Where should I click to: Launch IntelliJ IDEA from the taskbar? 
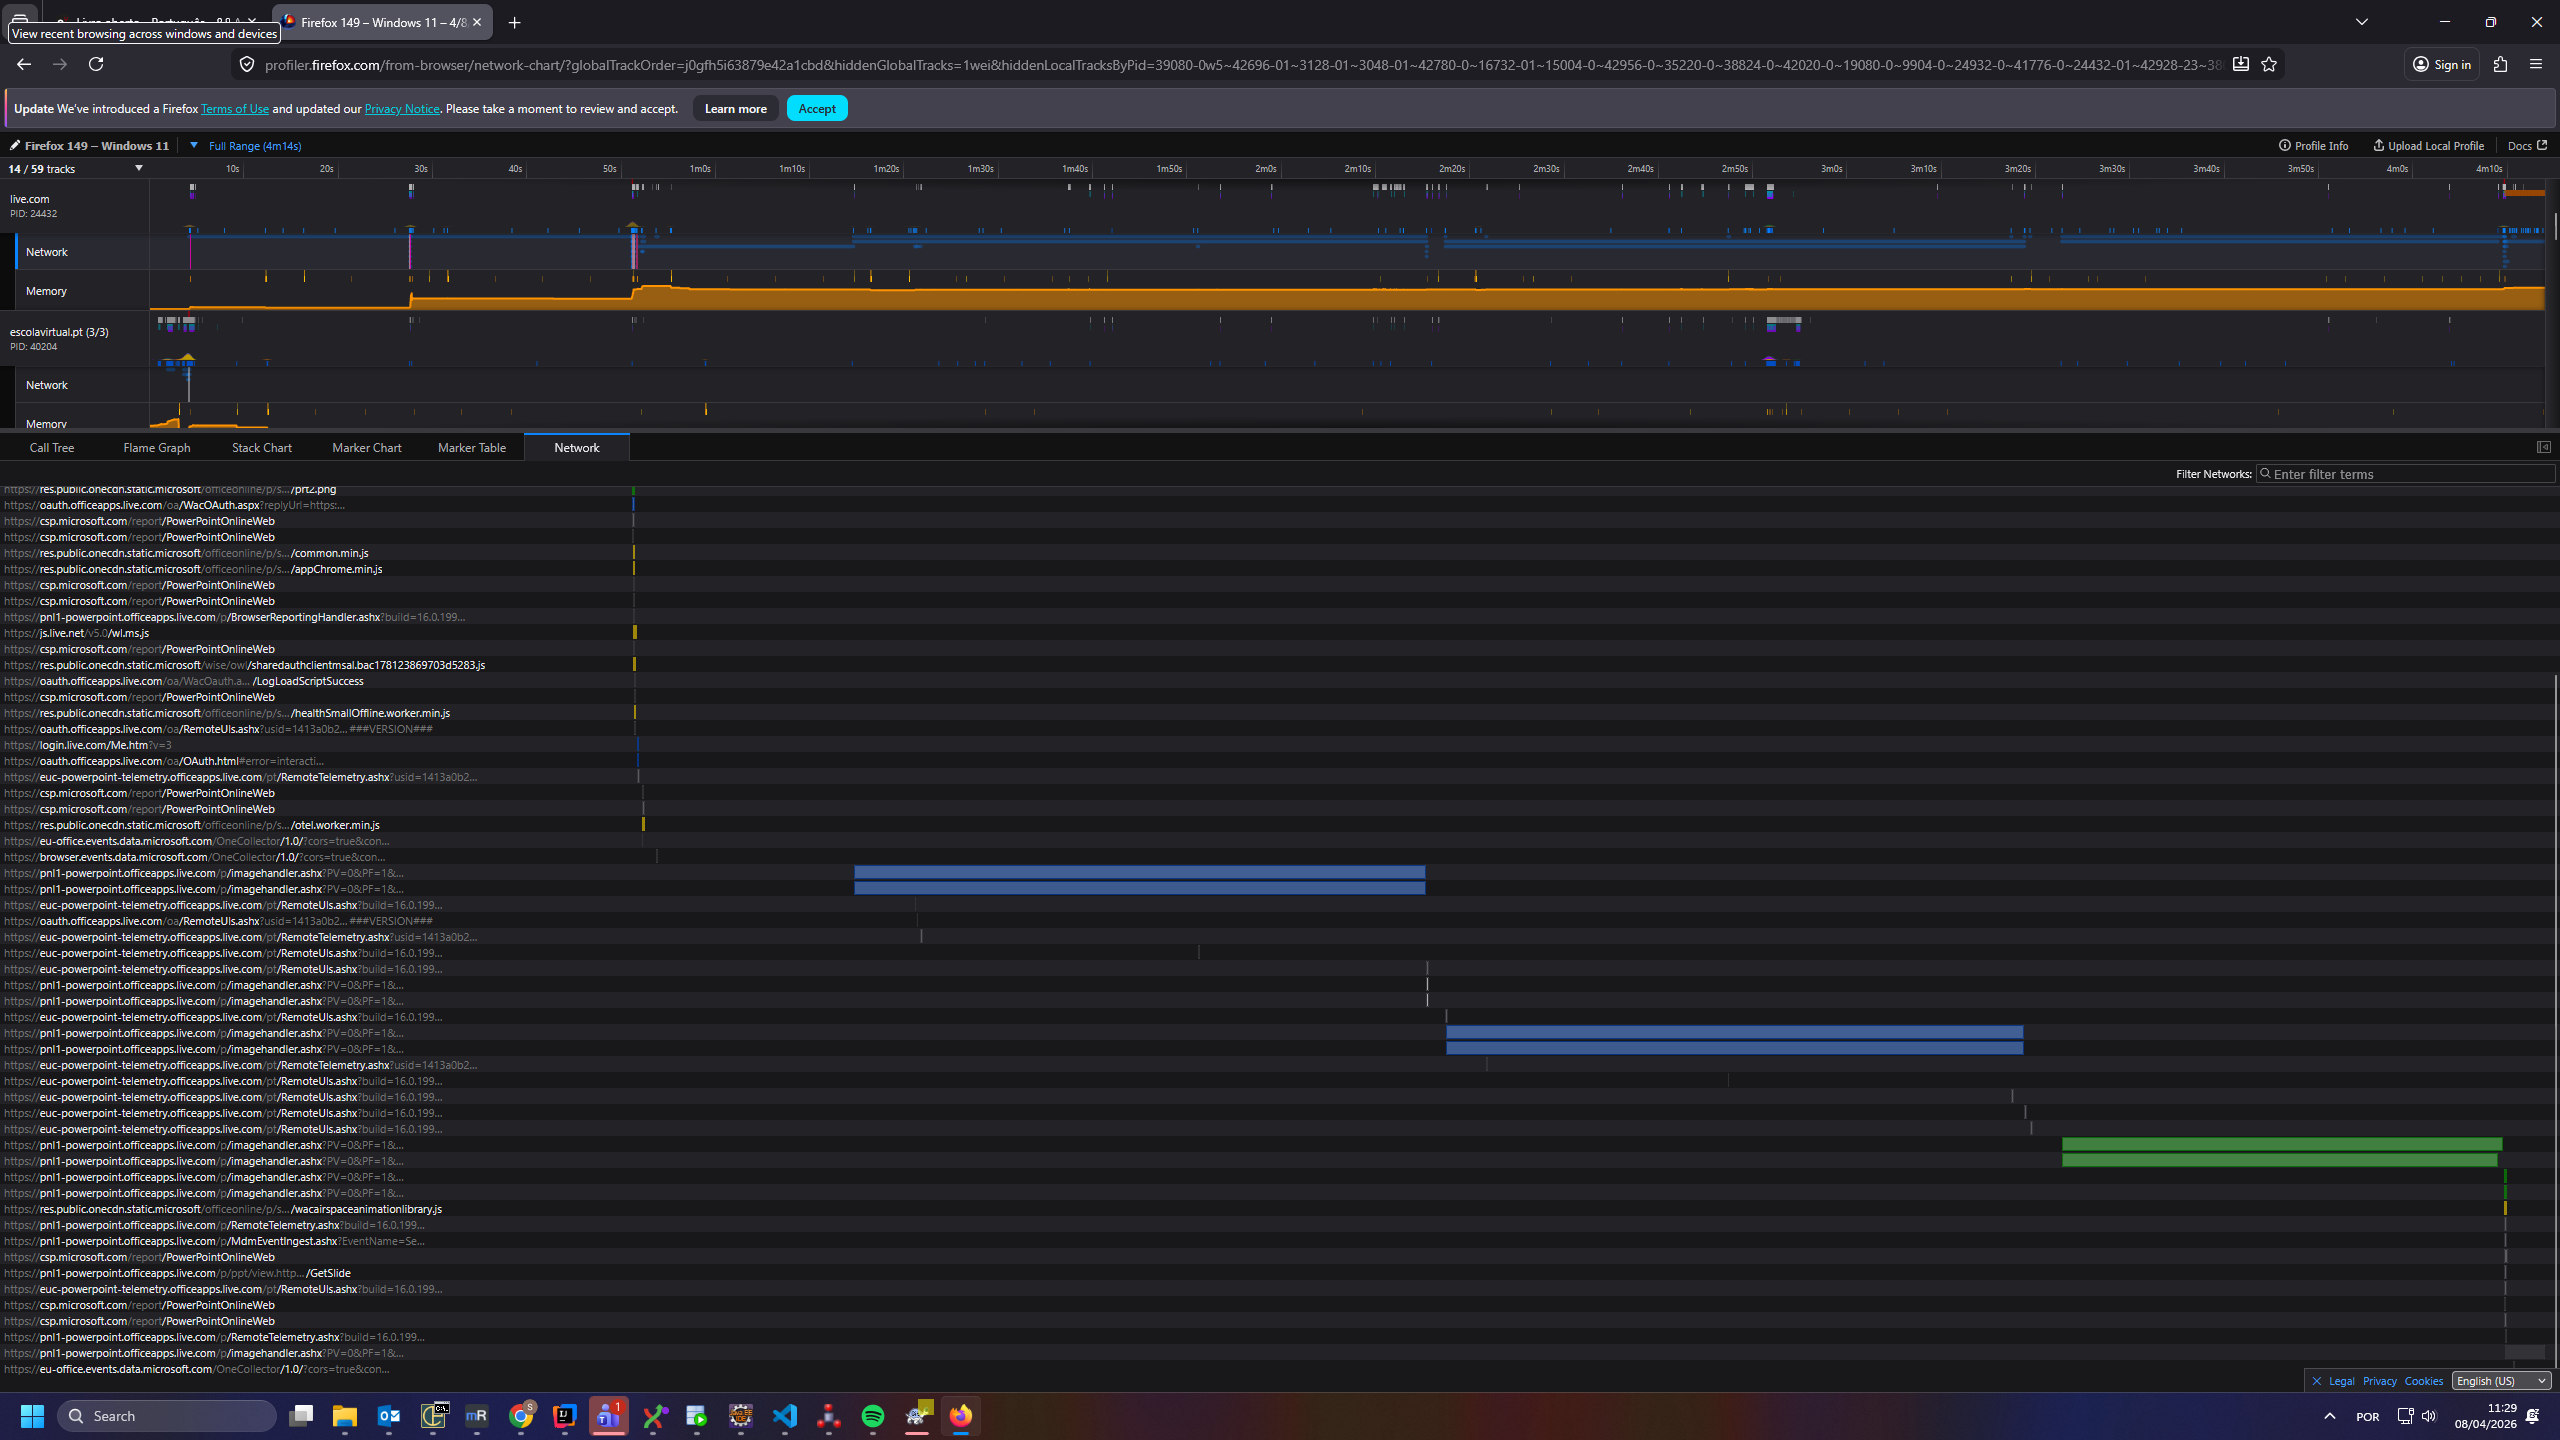(565, 1416)
